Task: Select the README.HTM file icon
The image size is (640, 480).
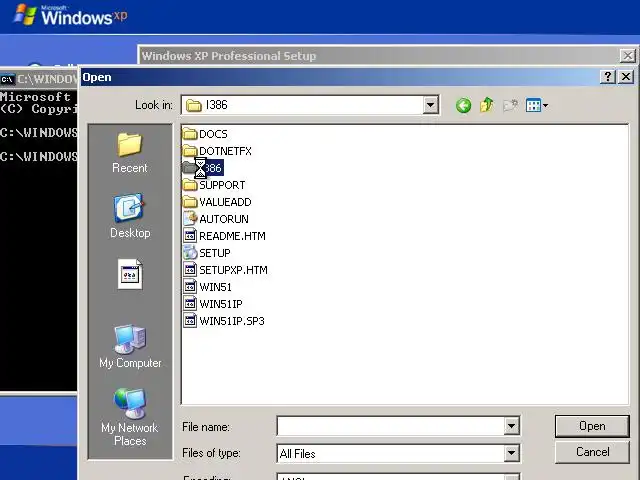Action: [x=190, y=236]
